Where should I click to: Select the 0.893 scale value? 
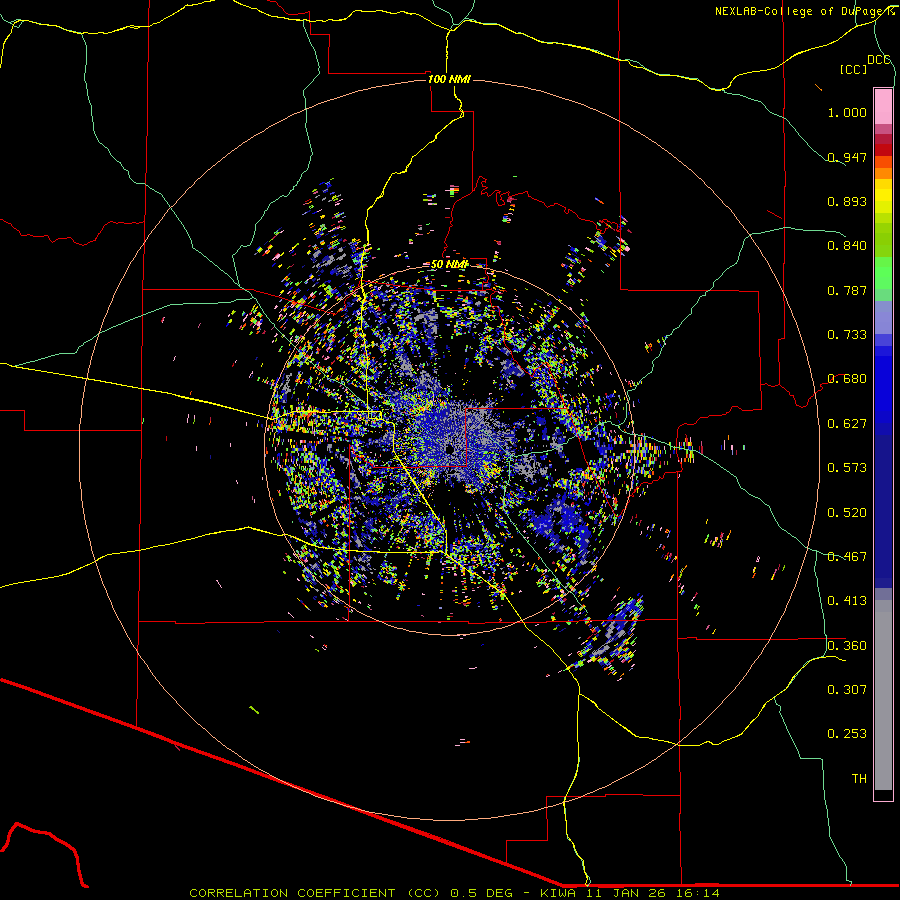point(847,201)
